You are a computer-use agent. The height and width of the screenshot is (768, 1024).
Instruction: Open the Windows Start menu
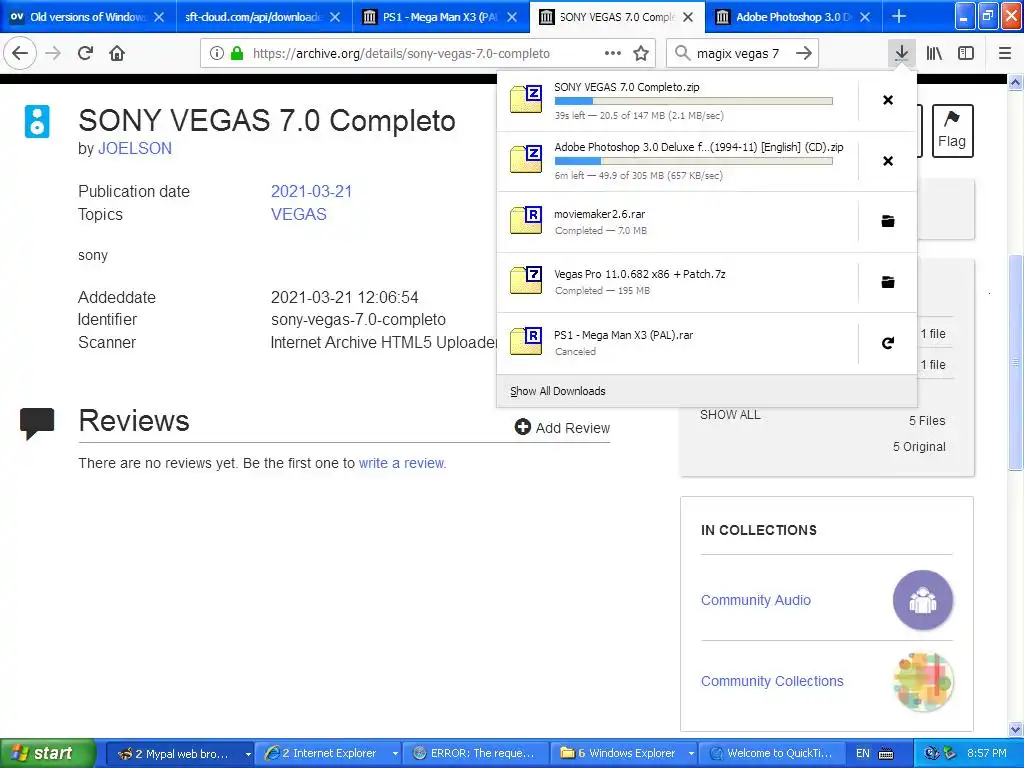(x=48, y=753)
